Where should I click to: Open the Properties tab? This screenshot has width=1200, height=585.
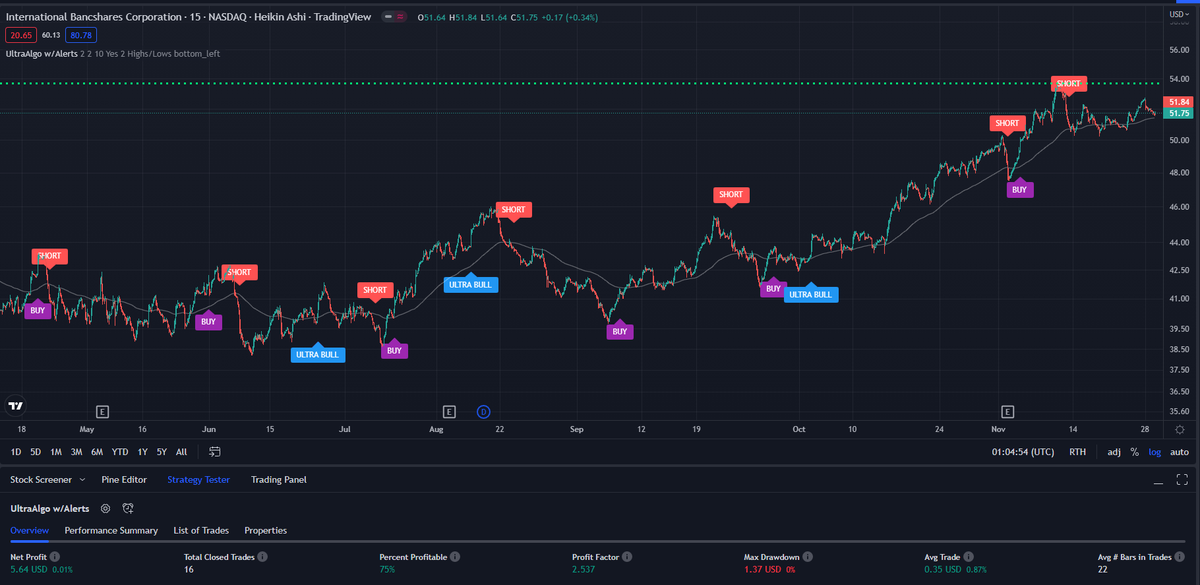[265, 530]
